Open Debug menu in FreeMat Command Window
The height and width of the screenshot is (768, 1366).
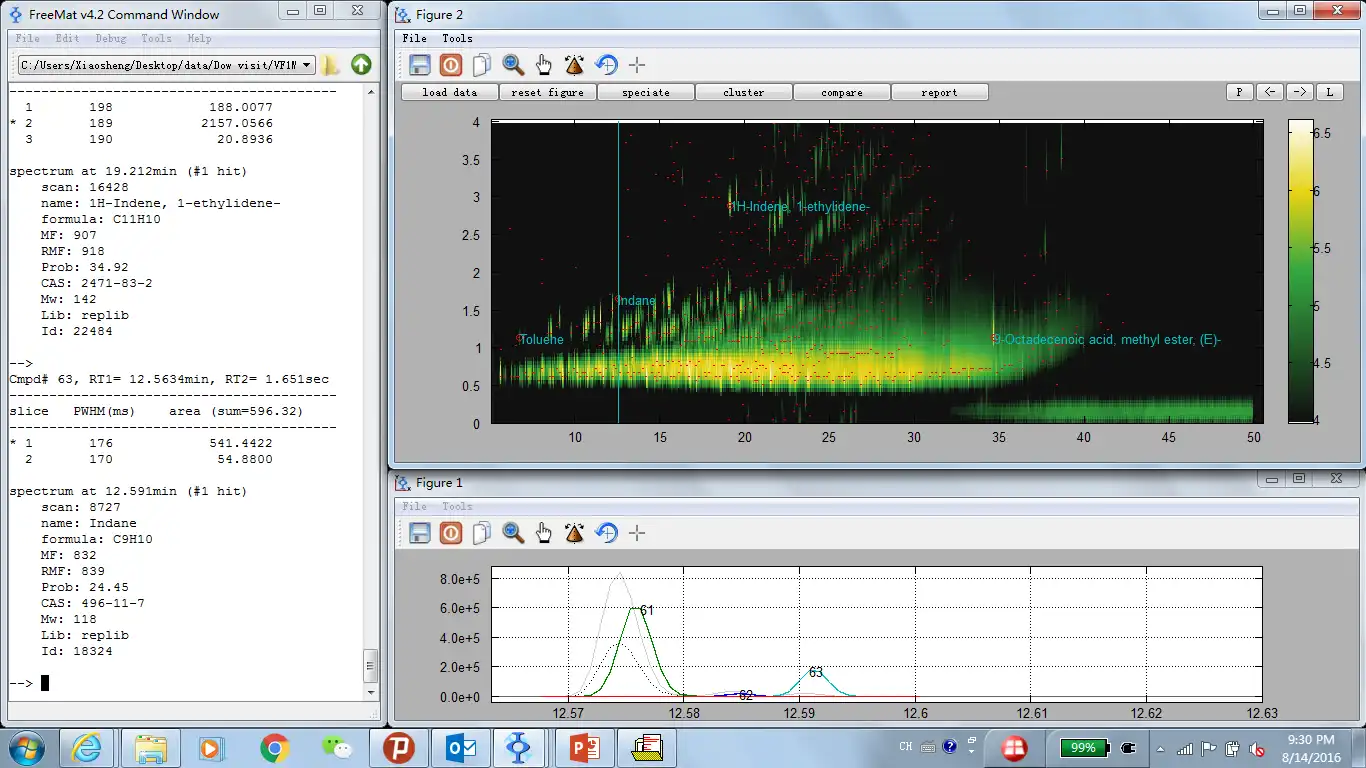tap(111, 38)
